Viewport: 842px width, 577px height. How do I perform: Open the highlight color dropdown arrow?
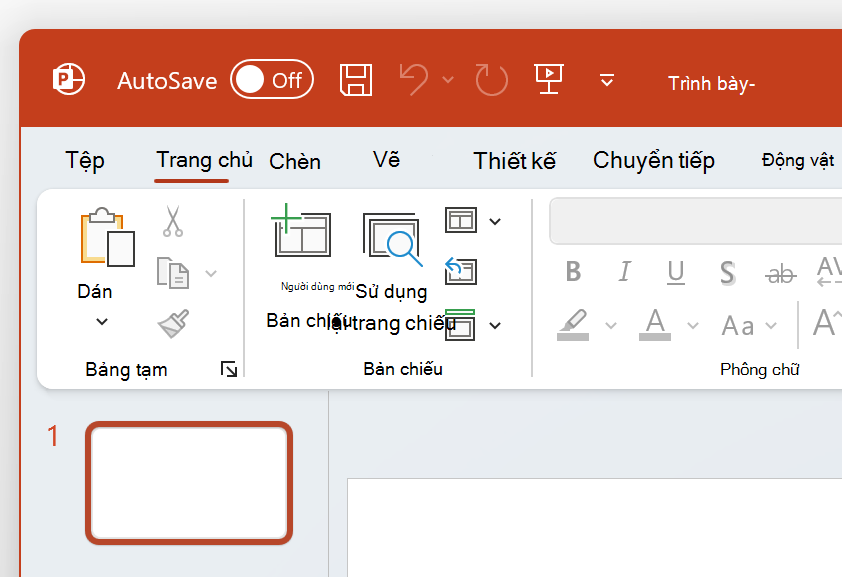pos(611,325)
